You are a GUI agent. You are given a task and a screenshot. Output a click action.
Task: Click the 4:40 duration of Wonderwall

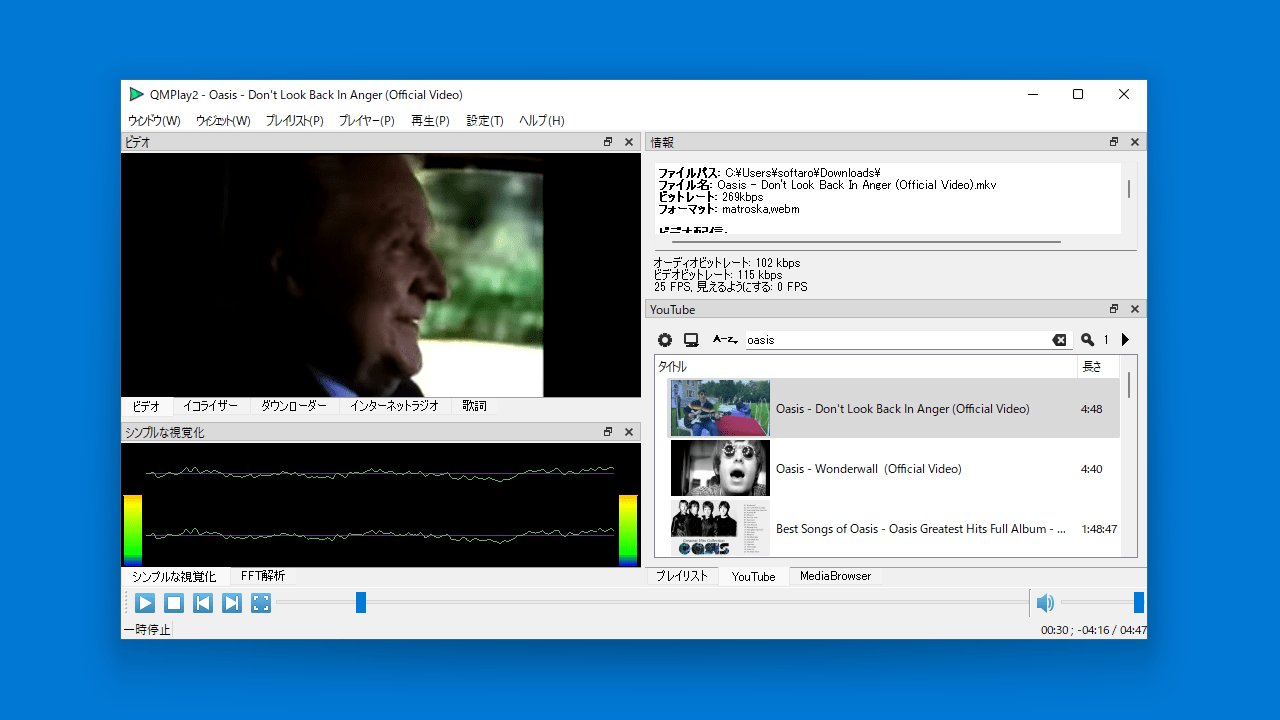(1092, 469)
